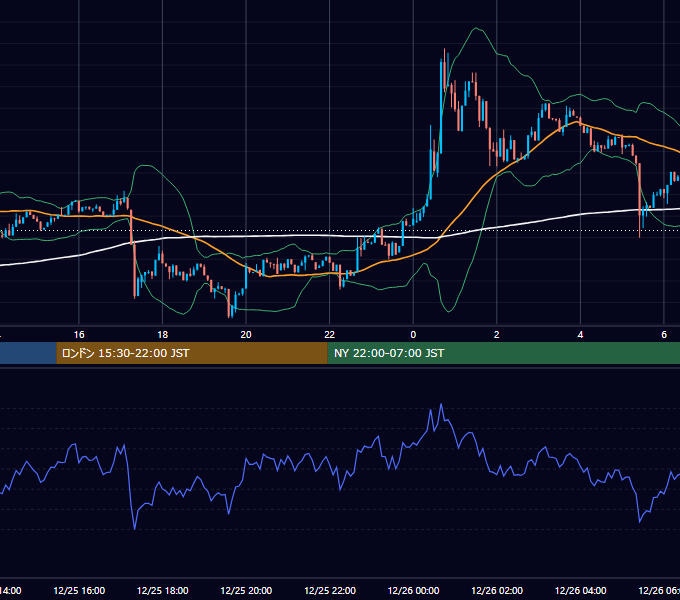This screenshot has width=680, height=600.
Task: Click the 6 hour label on price chart axis
Action: pyautogui.click(x=664, y=335)
